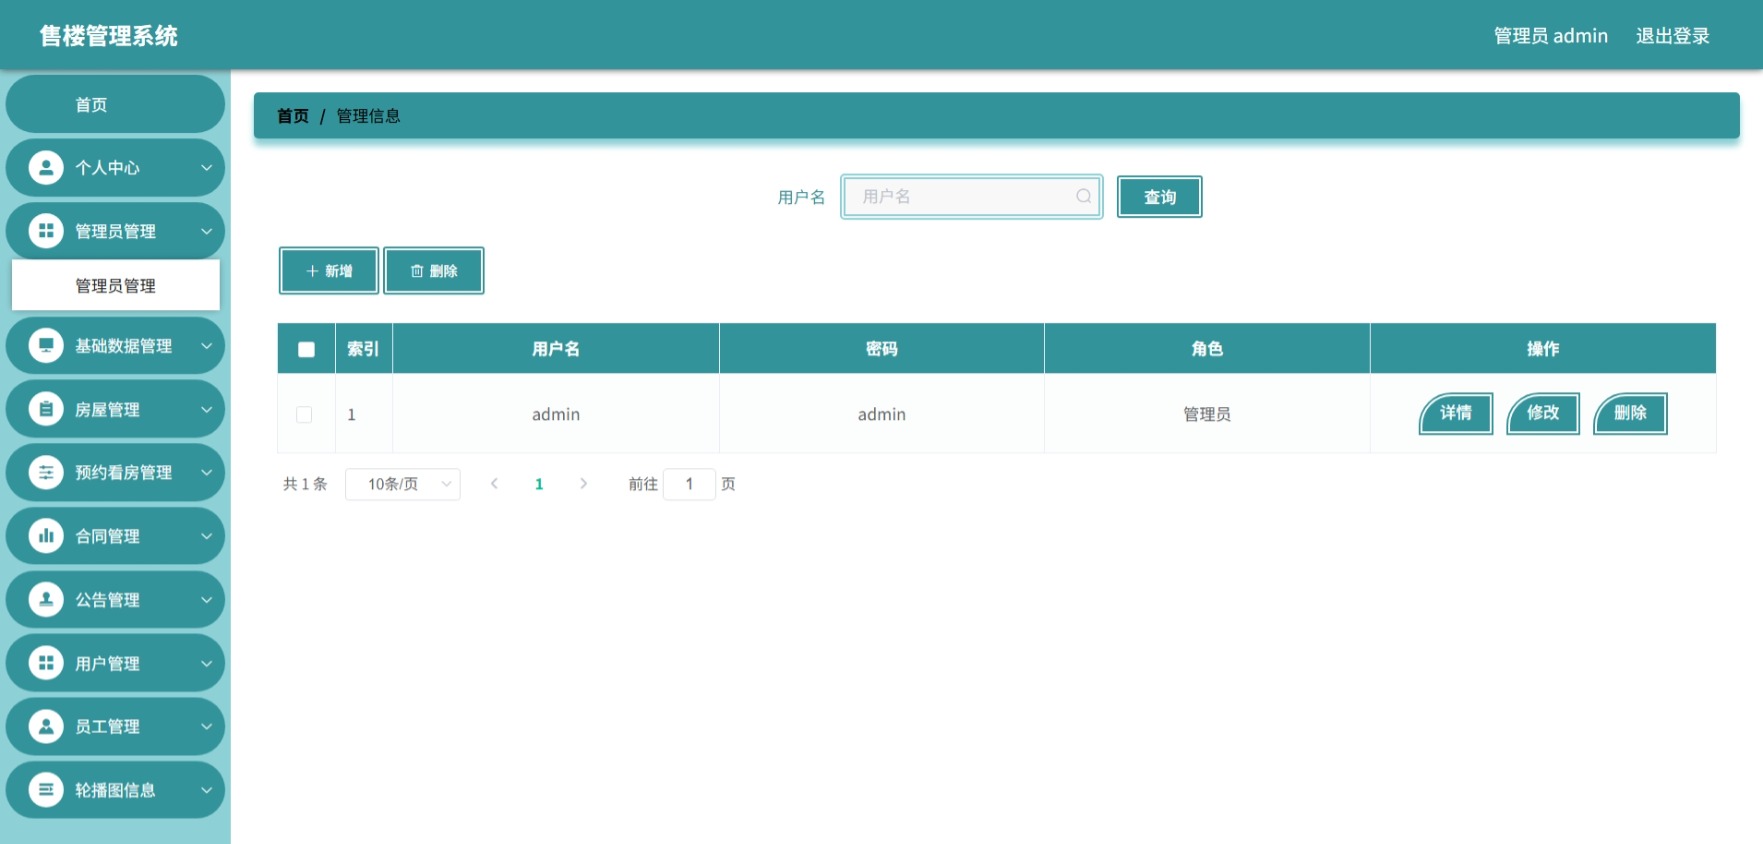Click the 个人中心 person icon
The width and height of the screenshot is (1763, 844).
[46, 167]
